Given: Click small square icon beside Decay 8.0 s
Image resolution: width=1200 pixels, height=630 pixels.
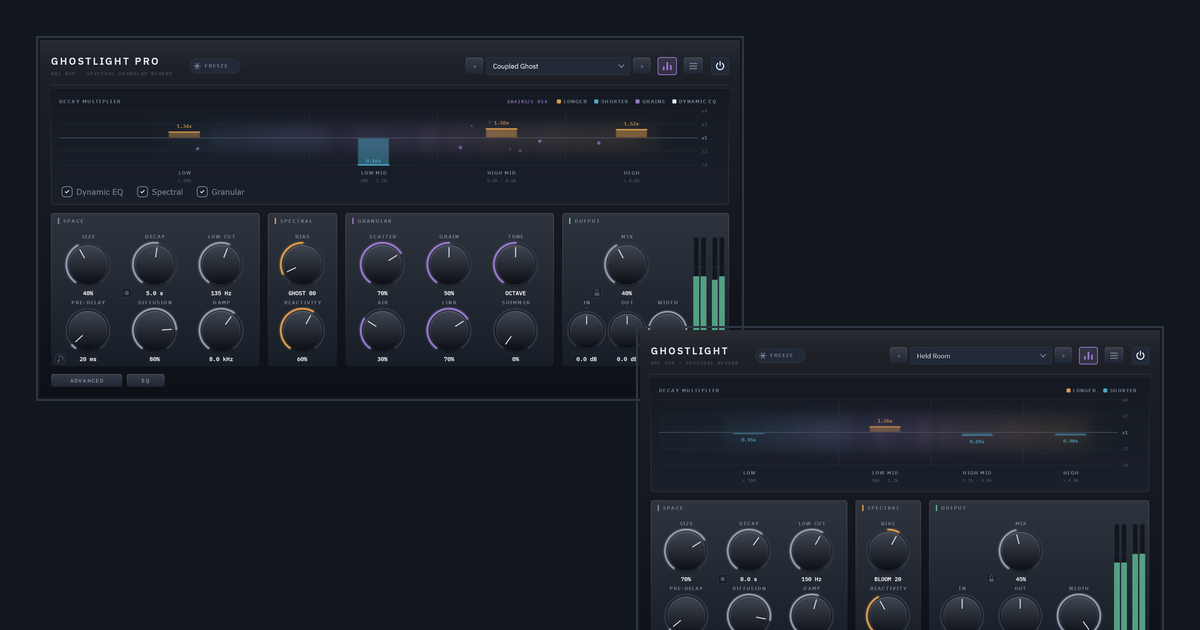Looking at the screenshot, I should pyautogui.click(x=722, y=578).
